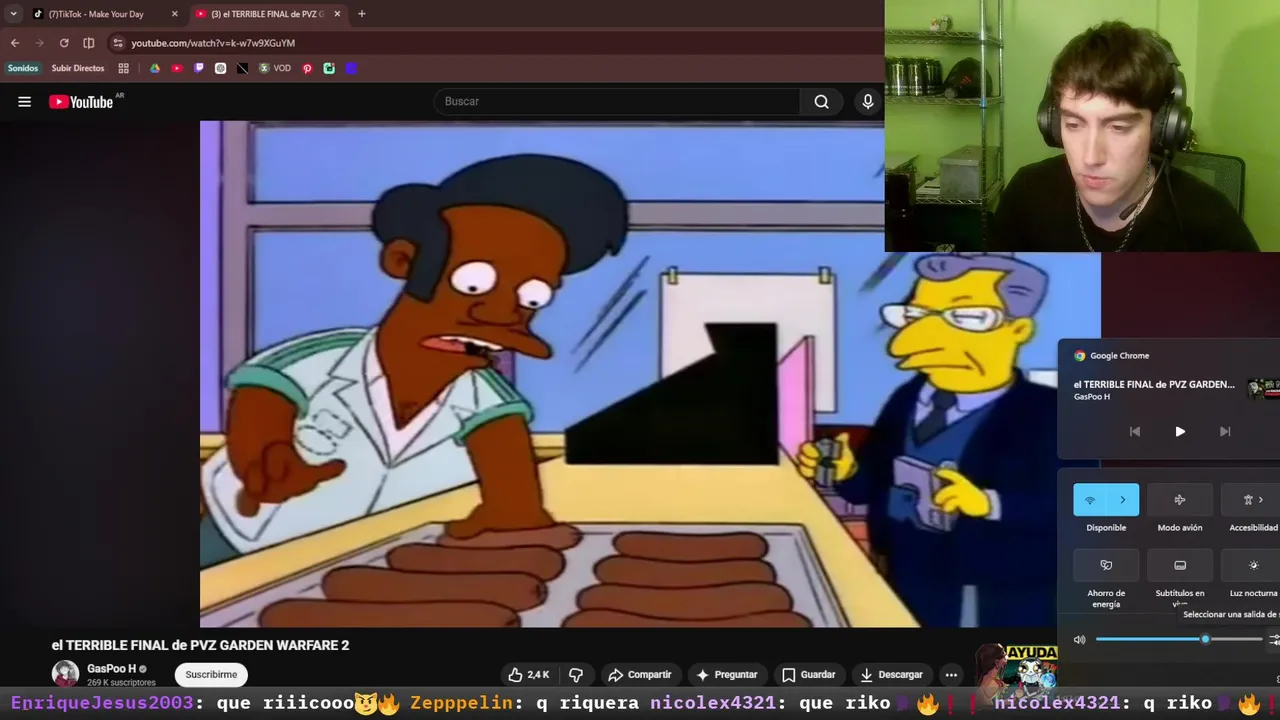
Task: Skip to next track in the media flyout
Action: click(1225, 431)
